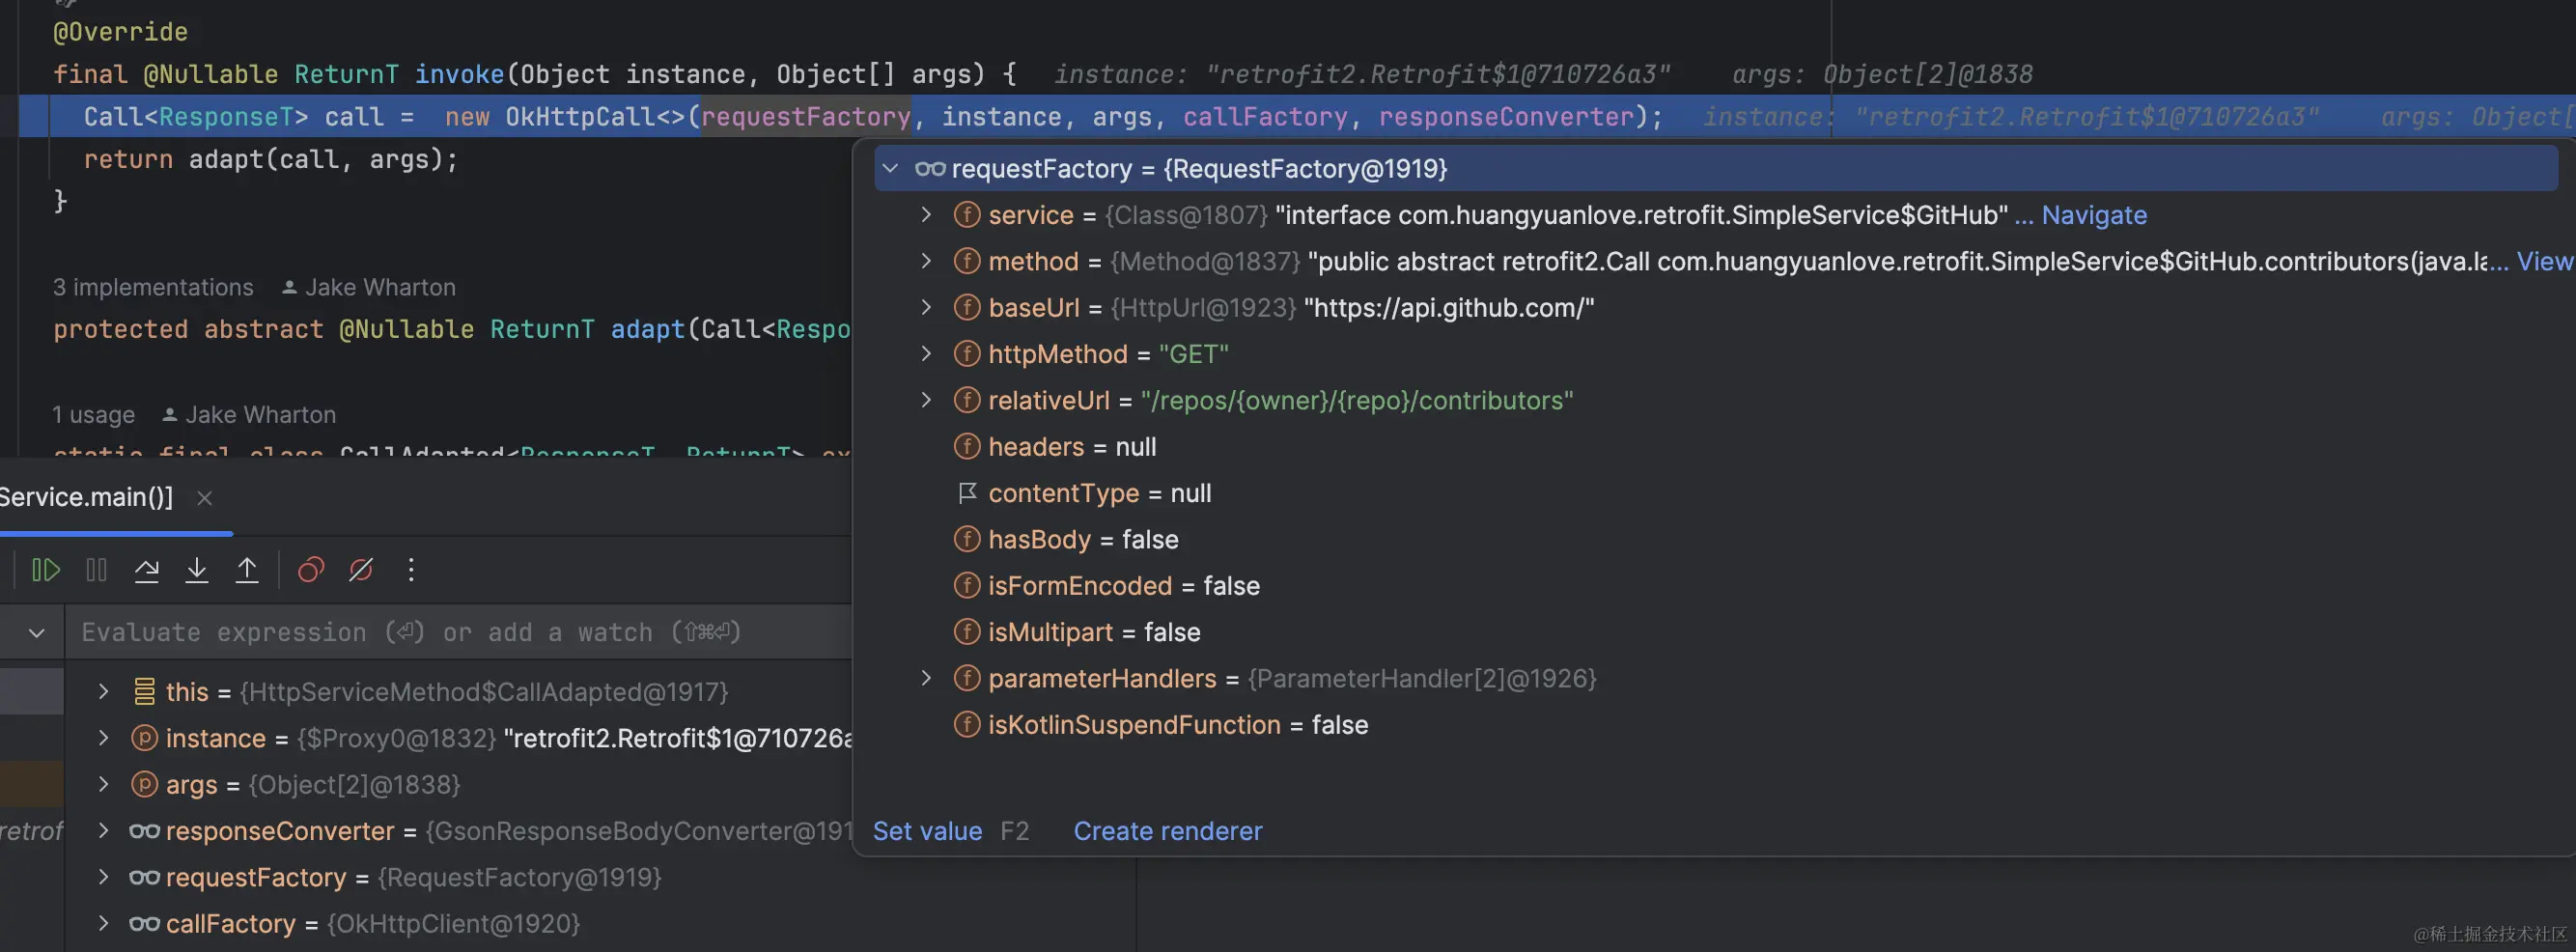Click glasses icon beside responseConverter variable
This screenshot has height=952, width=2576.
(144, 831)
